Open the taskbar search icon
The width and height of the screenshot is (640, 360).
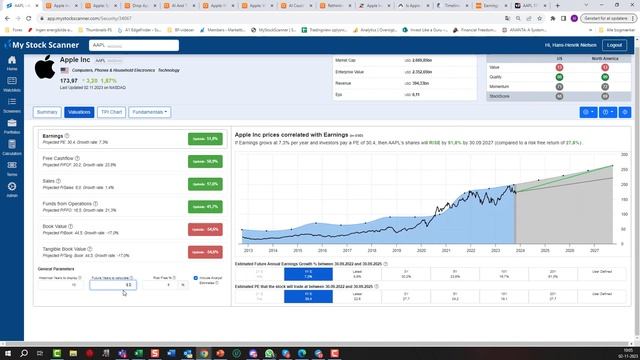24,353
